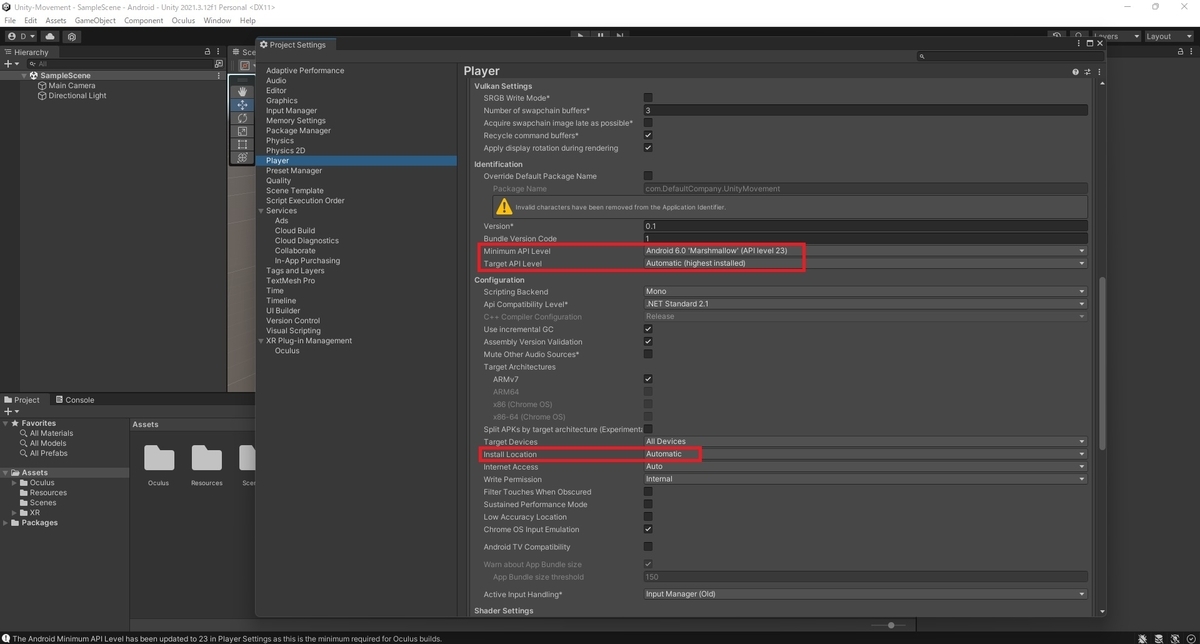Open the Layout dropdown in top toolbar
Image resolution: width=1200 pixels, height=644 pixels.
(1169, 36)
